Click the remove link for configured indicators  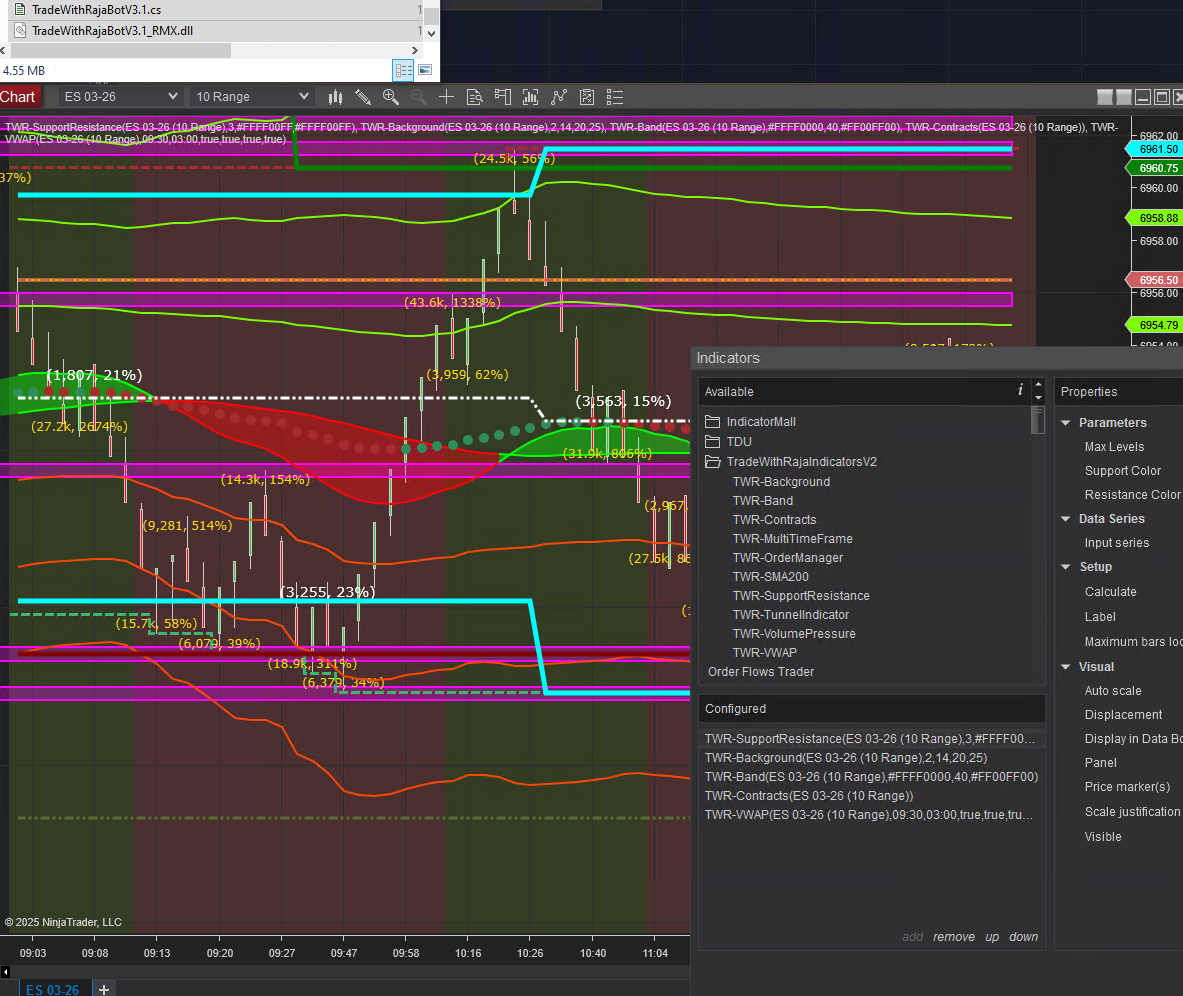(953, 937)
